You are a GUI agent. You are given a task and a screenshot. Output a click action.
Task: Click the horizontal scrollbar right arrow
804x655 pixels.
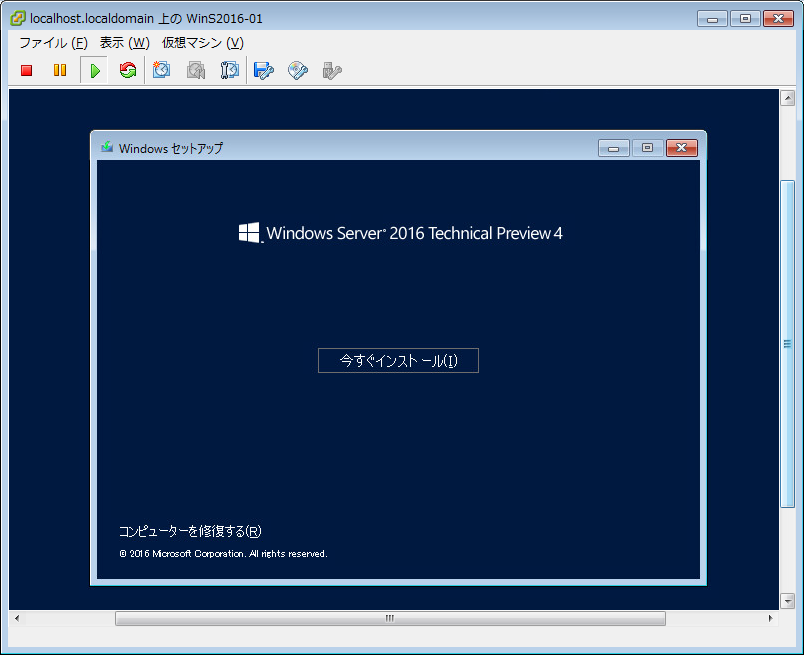[x=770, y=619]
